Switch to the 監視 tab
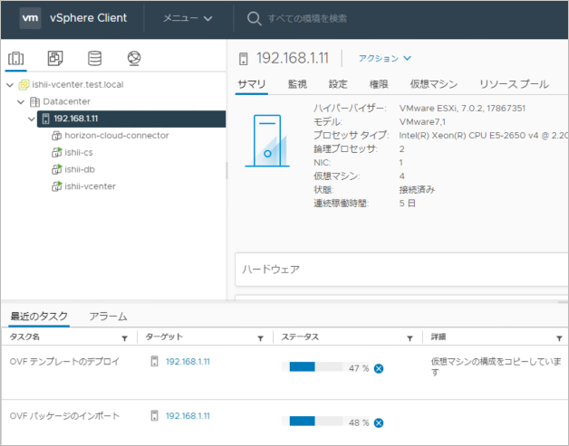The width and height of the screenshot is (569, 446). click(298, 84)
